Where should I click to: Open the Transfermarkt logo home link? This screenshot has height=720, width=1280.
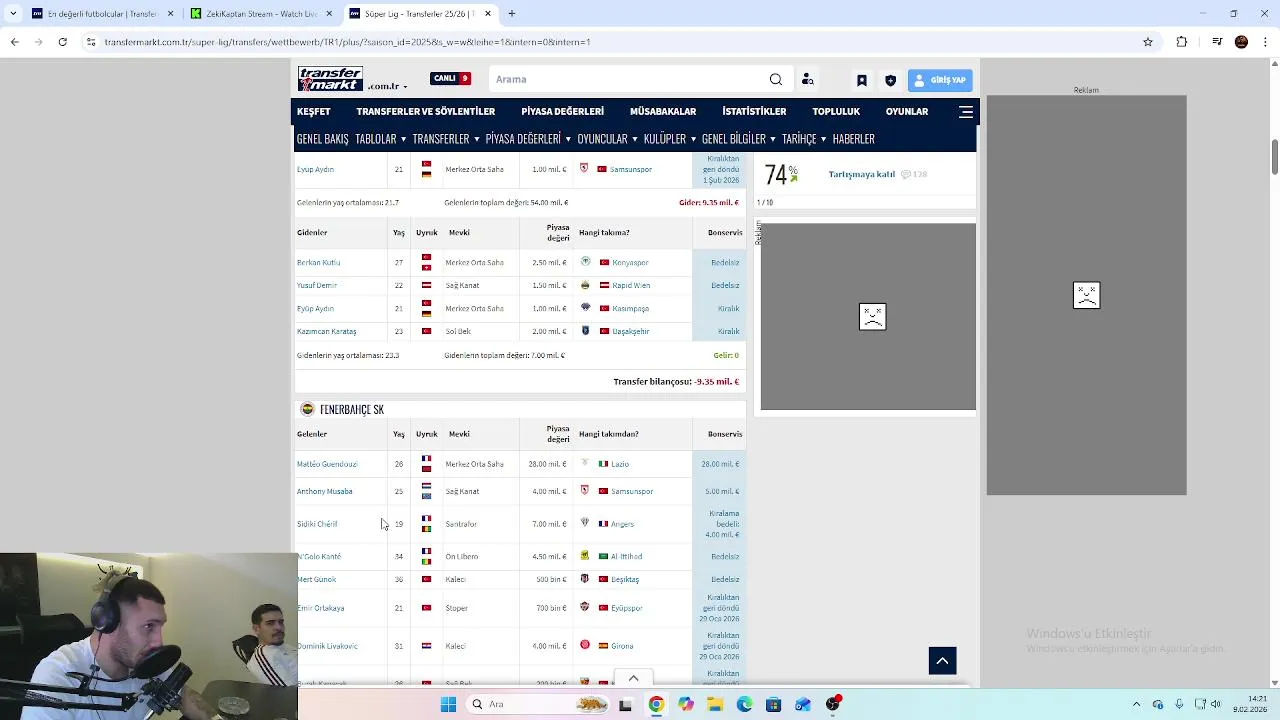(x=330, y=79)
